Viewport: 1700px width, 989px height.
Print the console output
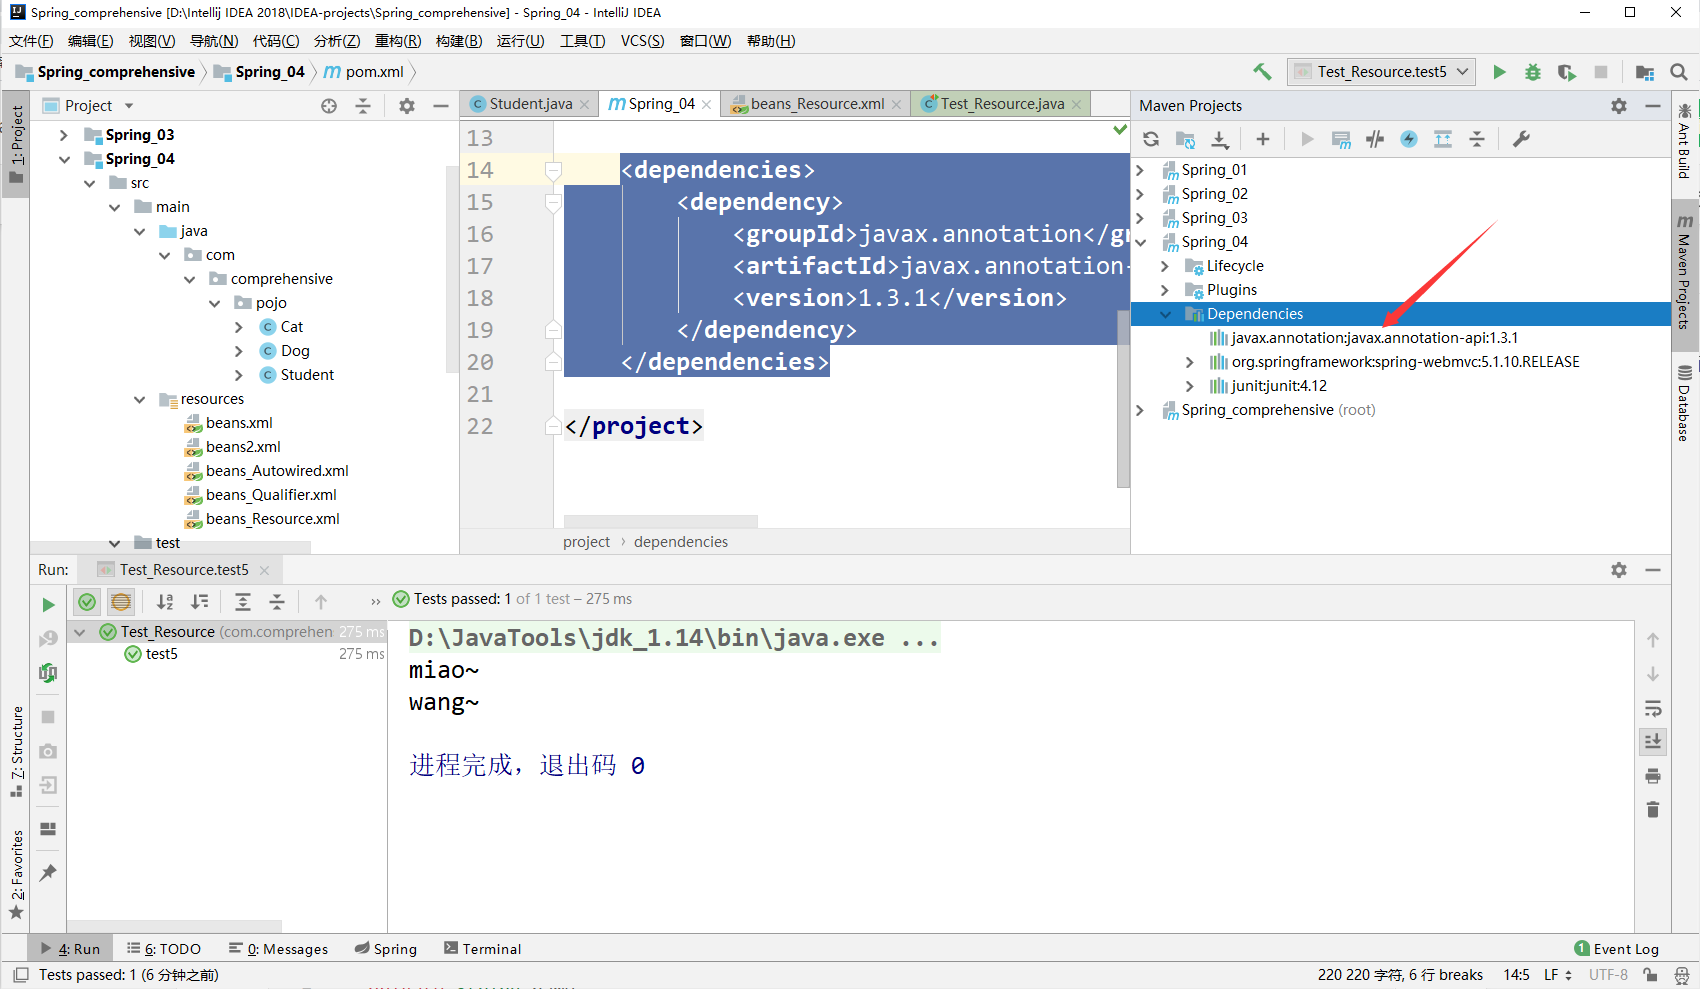tap(1653, 776)
